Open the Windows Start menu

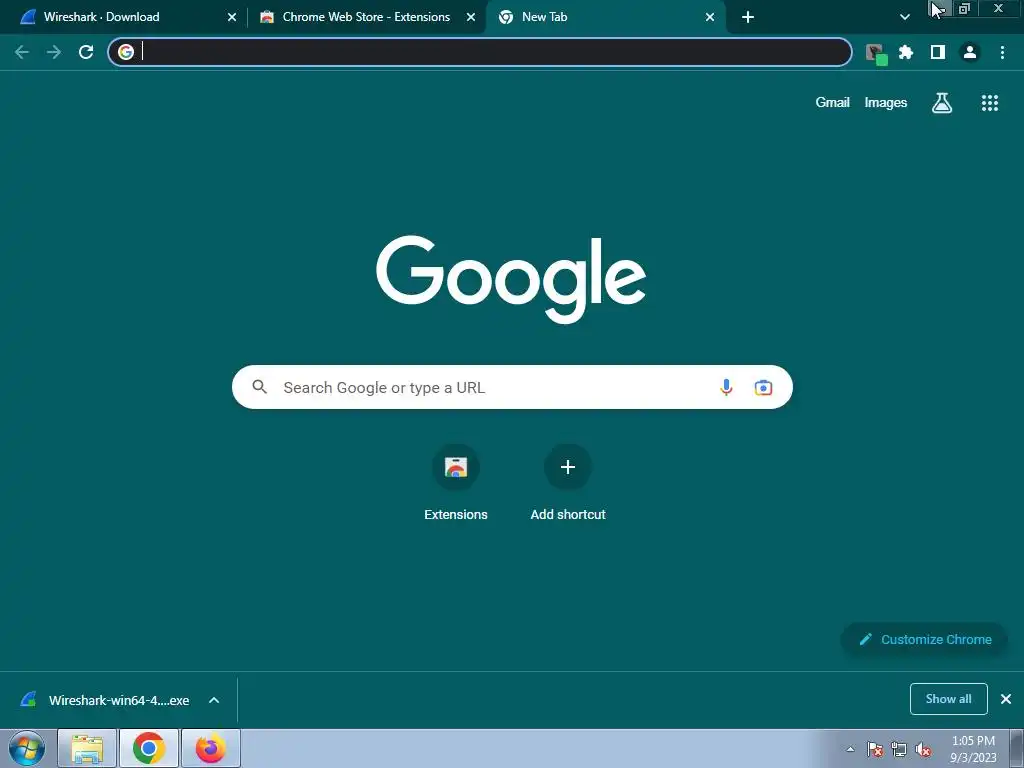(x=26, y=748)
